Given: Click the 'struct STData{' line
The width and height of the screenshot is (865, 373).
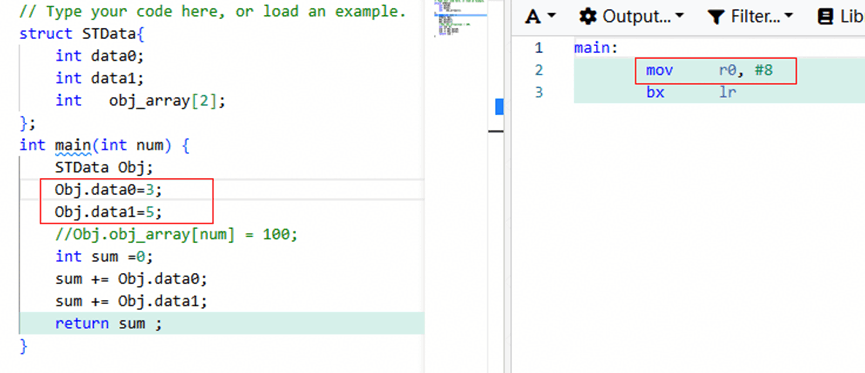Looking at the screenshot, I should click(82, 34).
